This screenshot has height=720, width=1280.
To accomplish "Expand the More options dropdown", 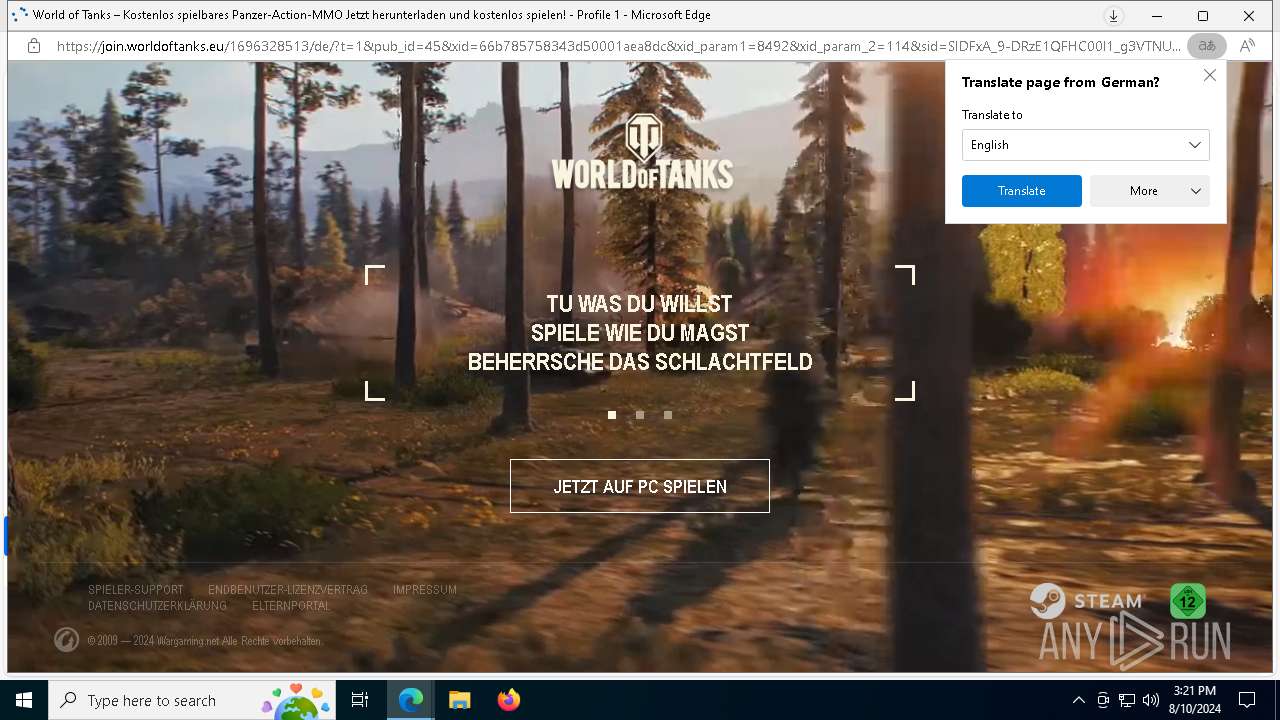I will pos(1150,191).
